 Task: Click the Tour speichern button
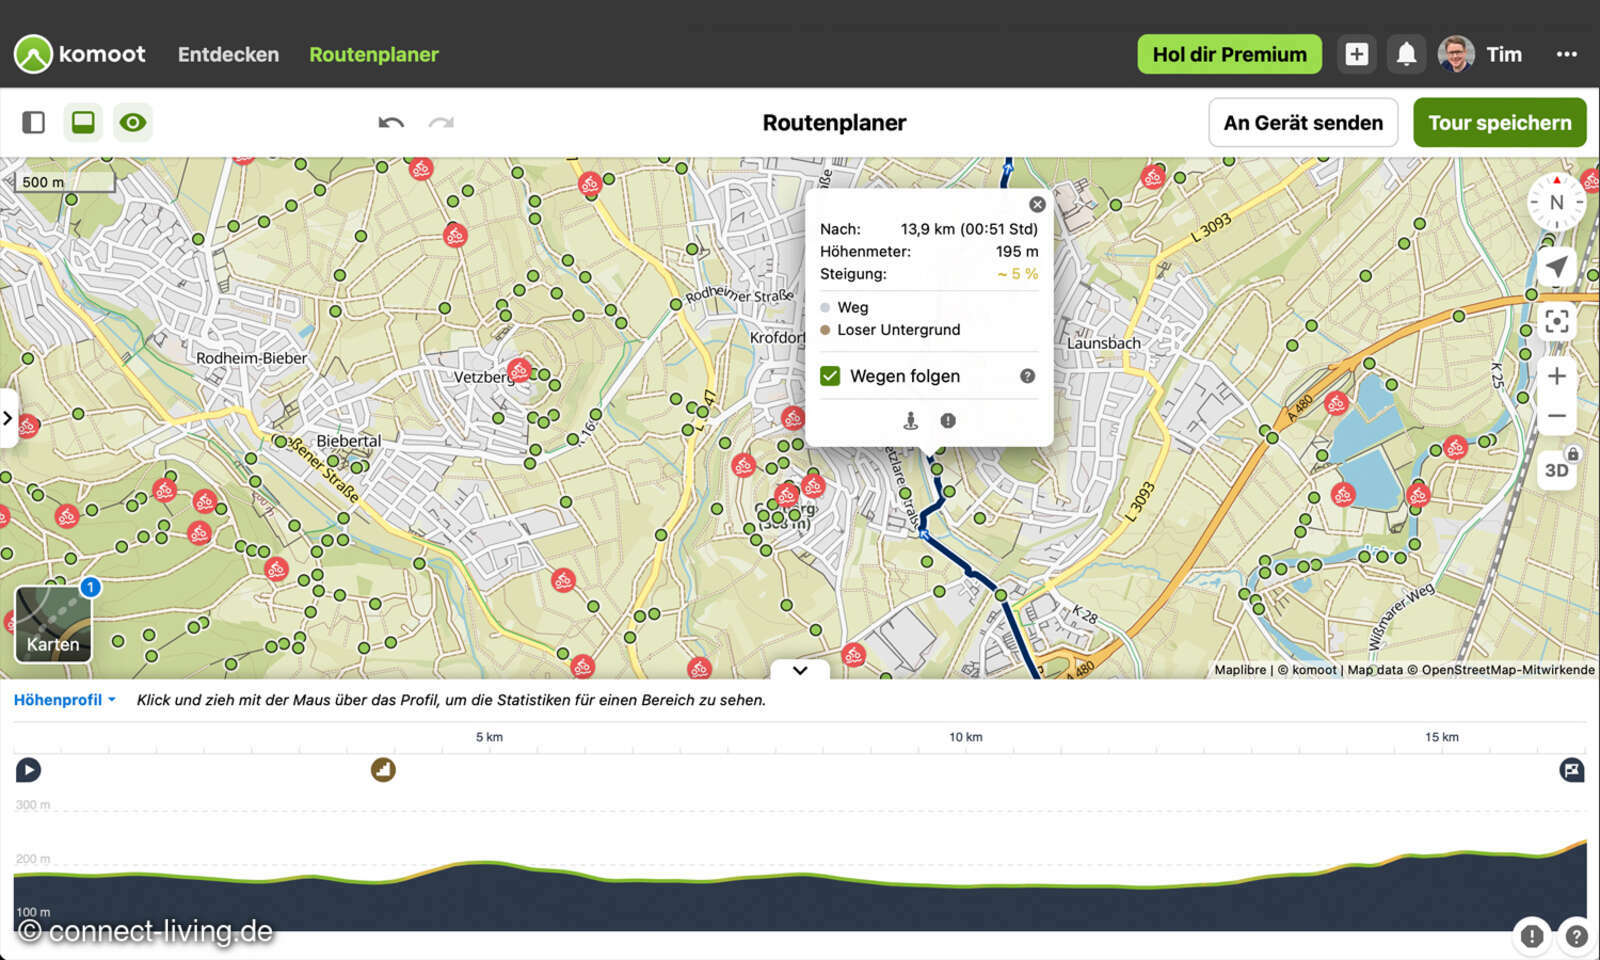pyautogui.click(x=1499, y=122)
